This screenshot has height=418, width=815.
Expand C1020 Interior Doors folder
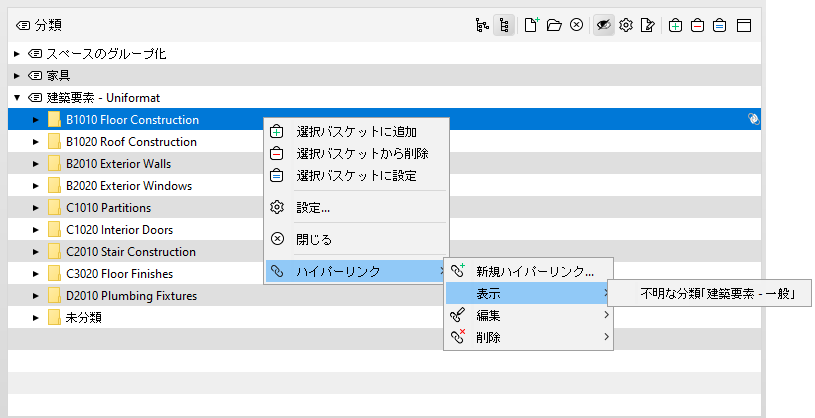tap(35, 230)
